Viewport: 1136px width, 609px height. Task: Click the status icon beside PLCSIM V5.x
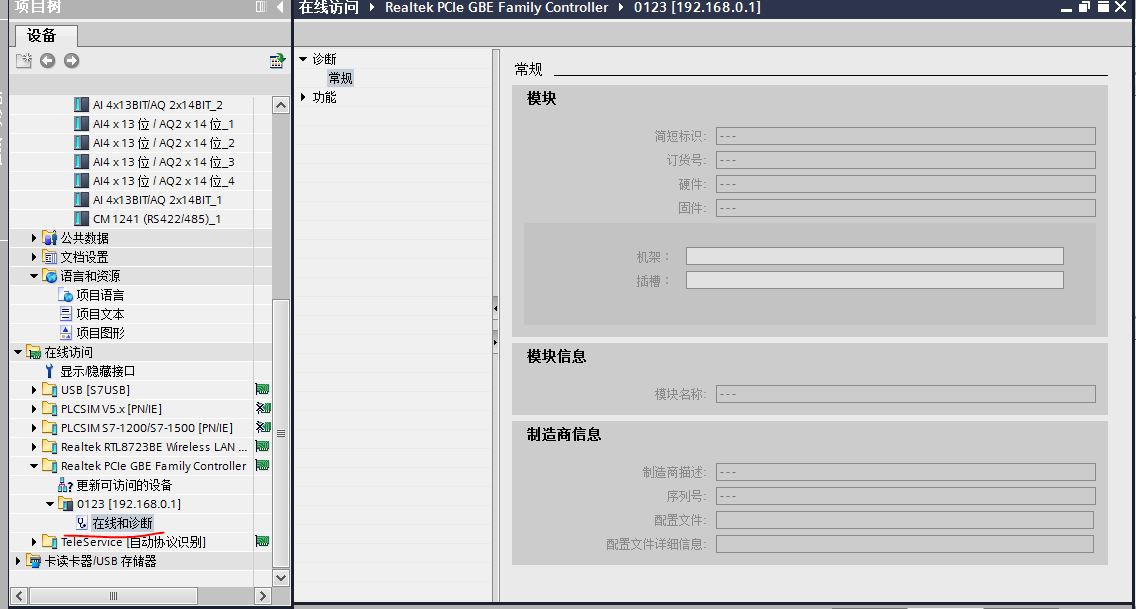[x=263, y=408]
